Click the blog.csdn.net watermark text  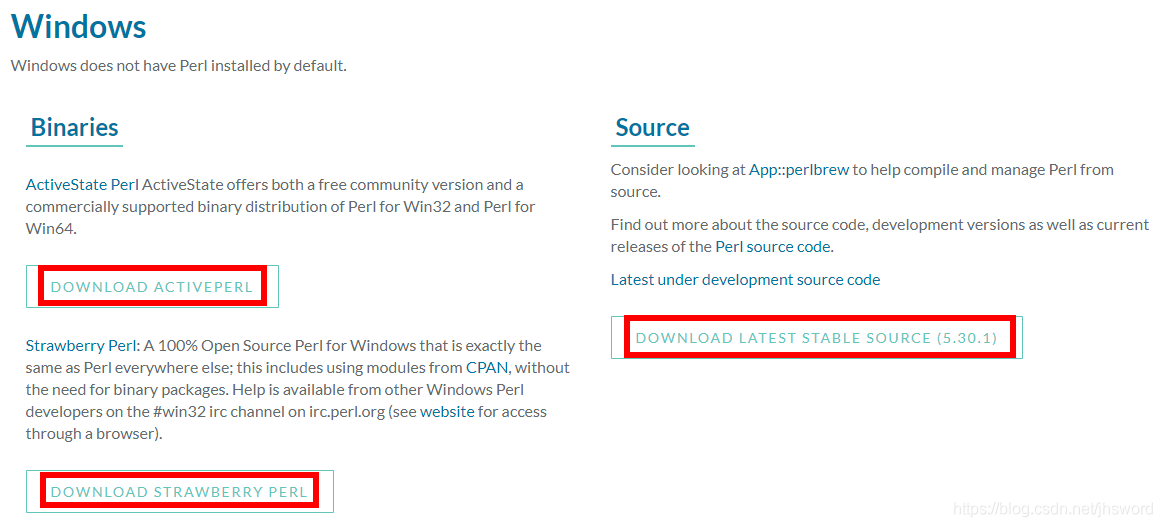point(1052,509)
